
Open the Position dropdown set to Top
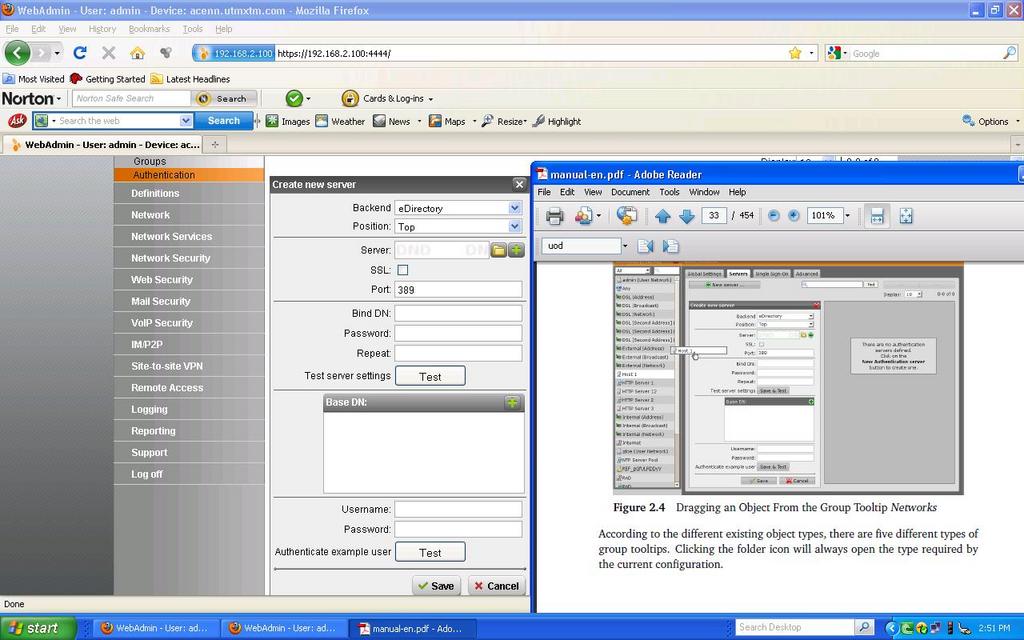[x=514, y=227]
